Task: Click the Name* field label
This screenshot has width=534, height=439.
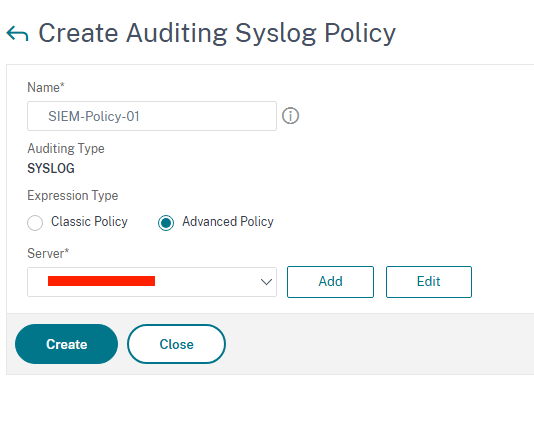Action: coord(46,88)
